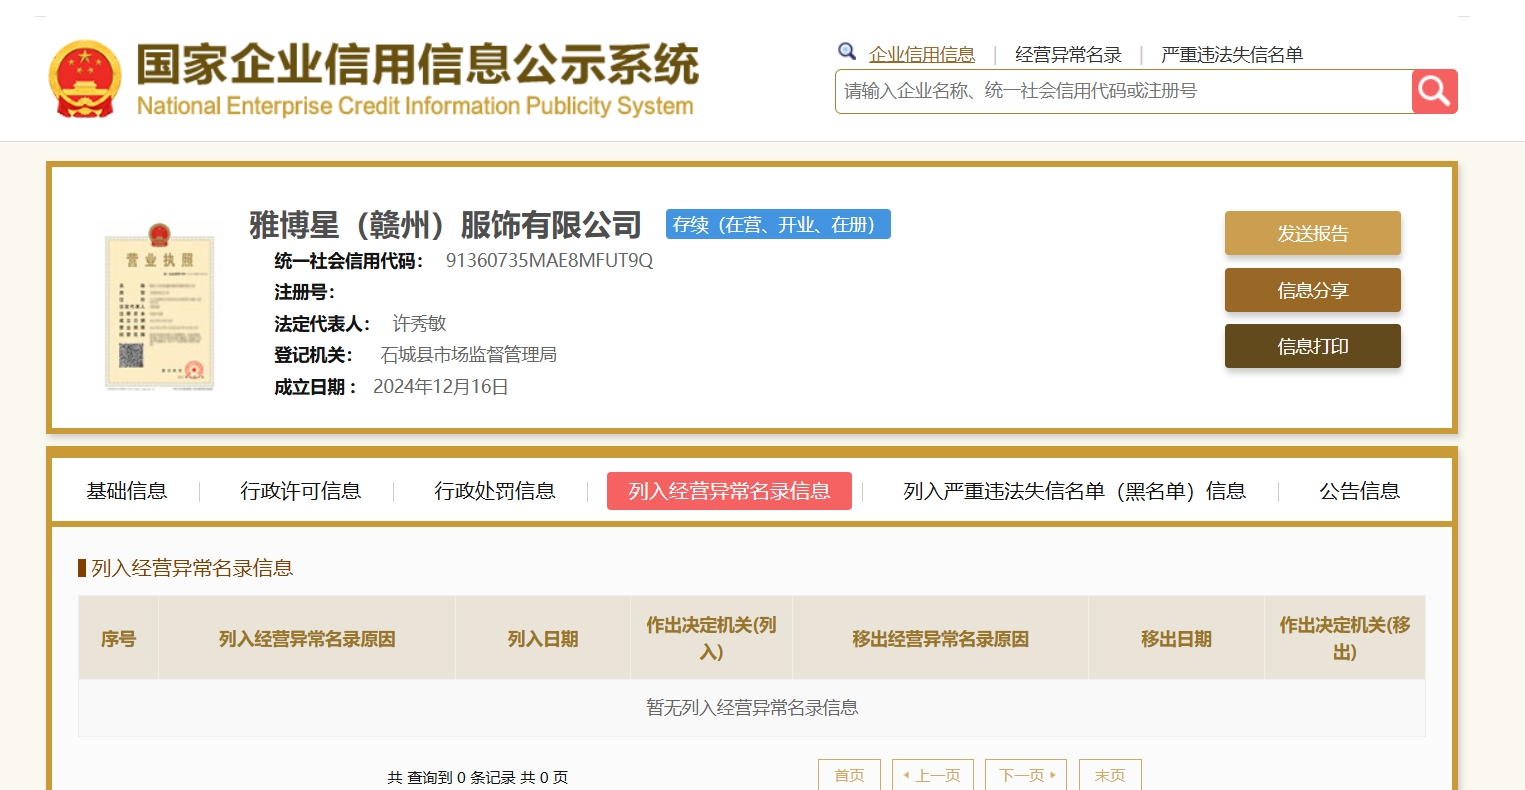The image size is (1525, 790).
Task: Click the 暂无列入经营异常名录信息 empty table message
Action: [x=752, y=708]
